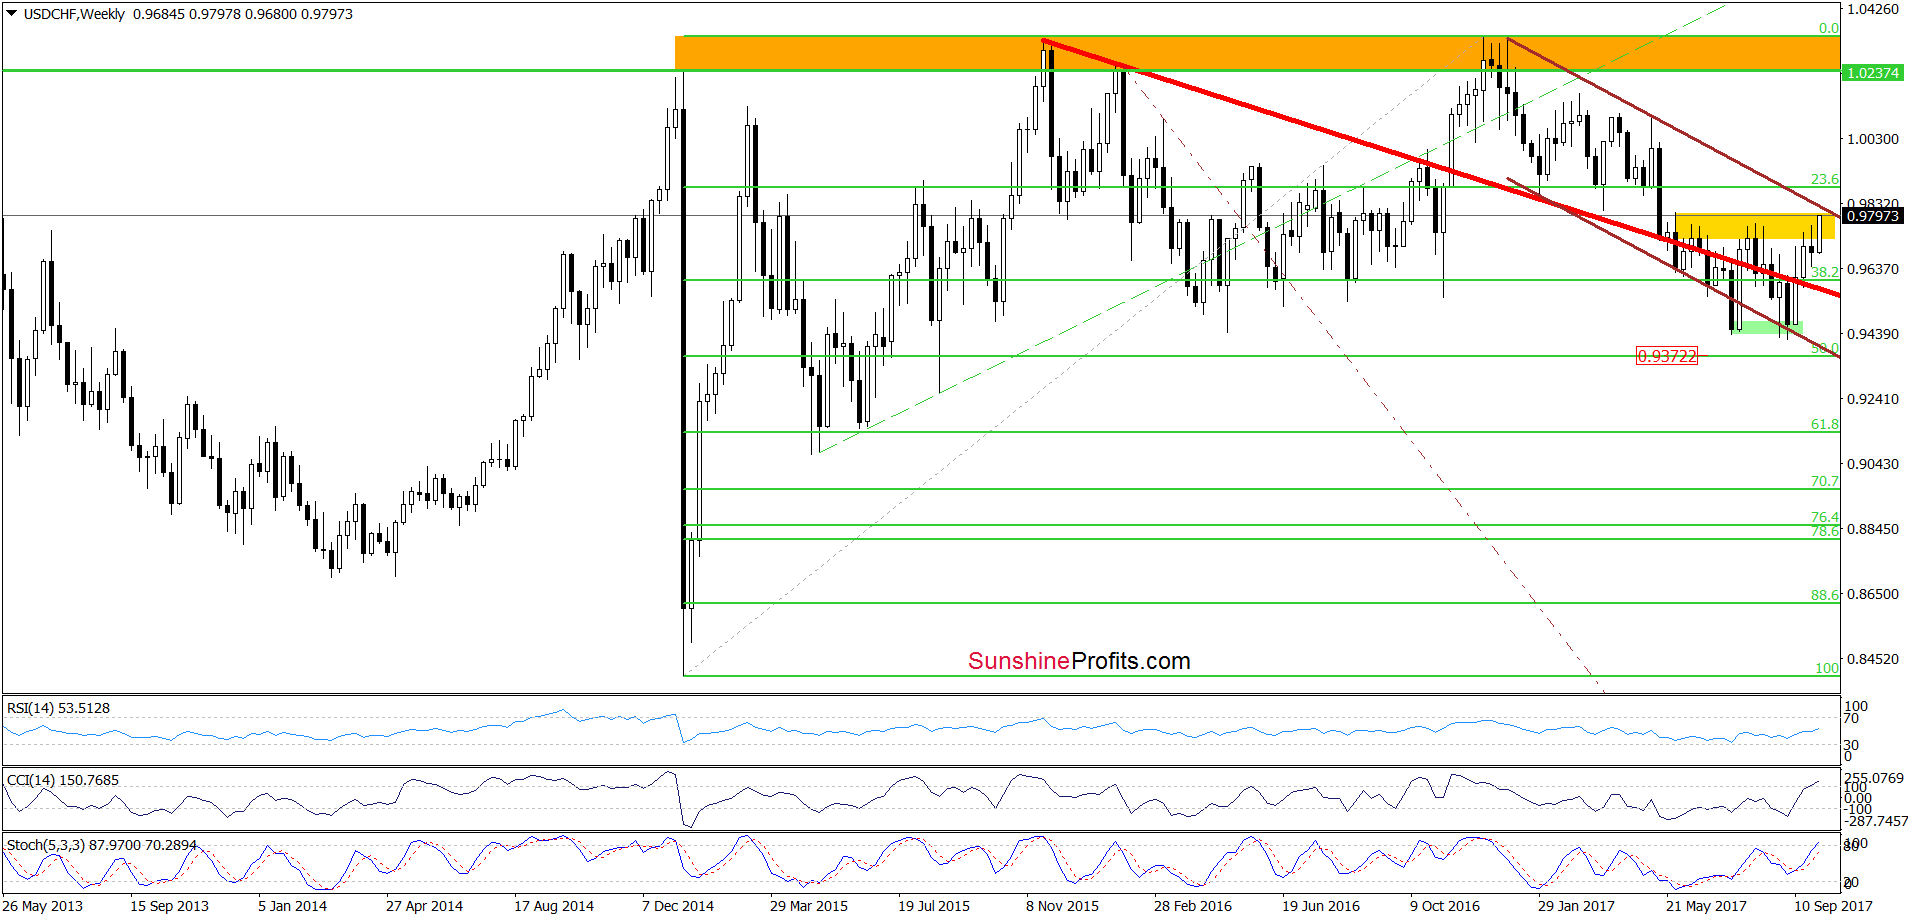
Task: Select the OHLC values 0.96845 0.97978 0.96800 0.97973
Action: click(243, 14)
